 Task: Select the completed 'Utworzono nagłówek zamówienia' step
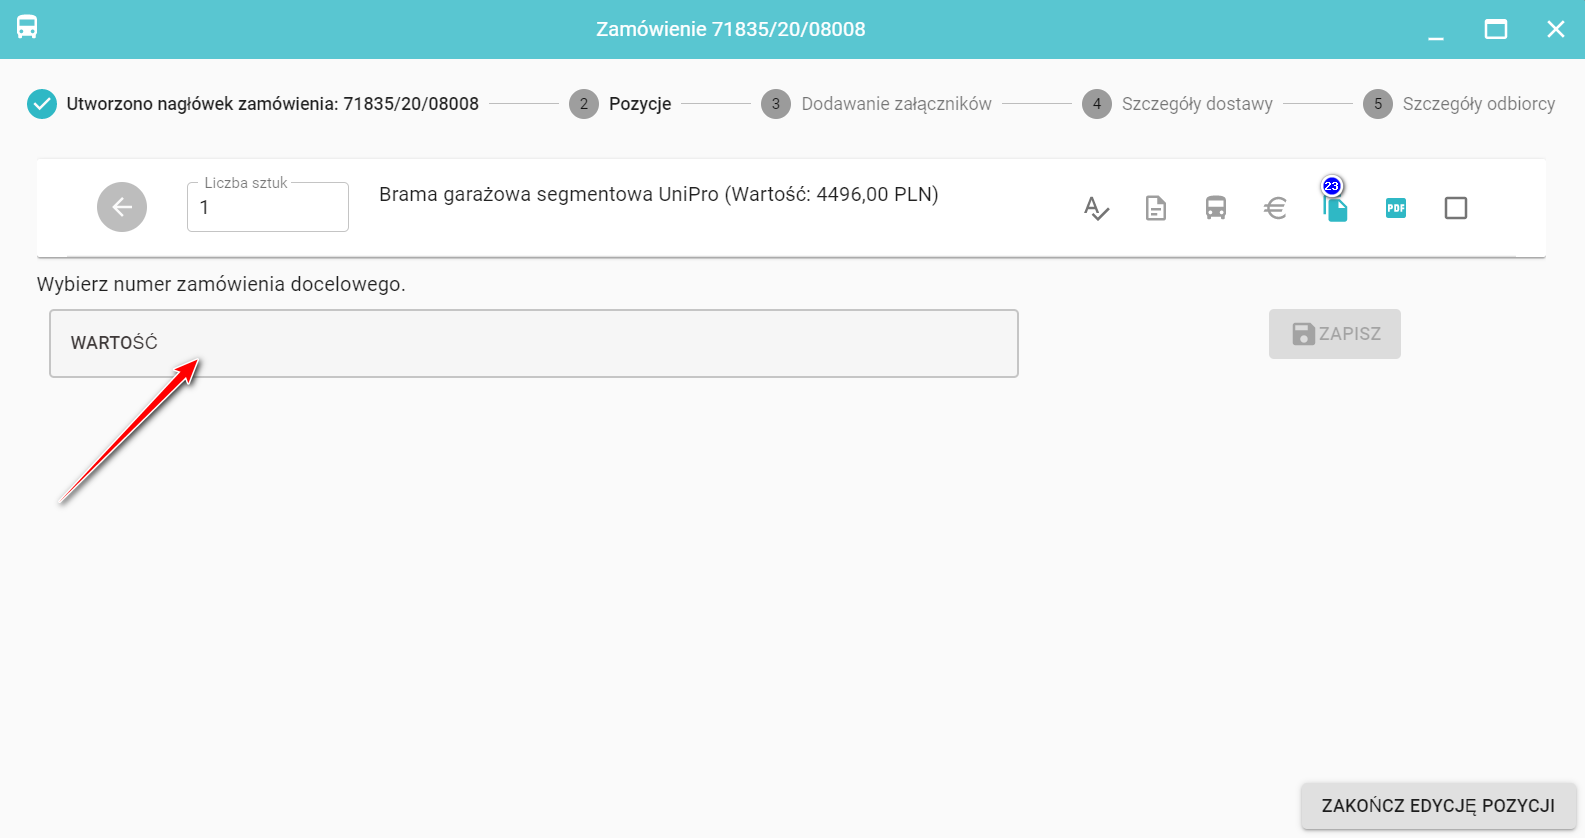[x=254, y=104]
